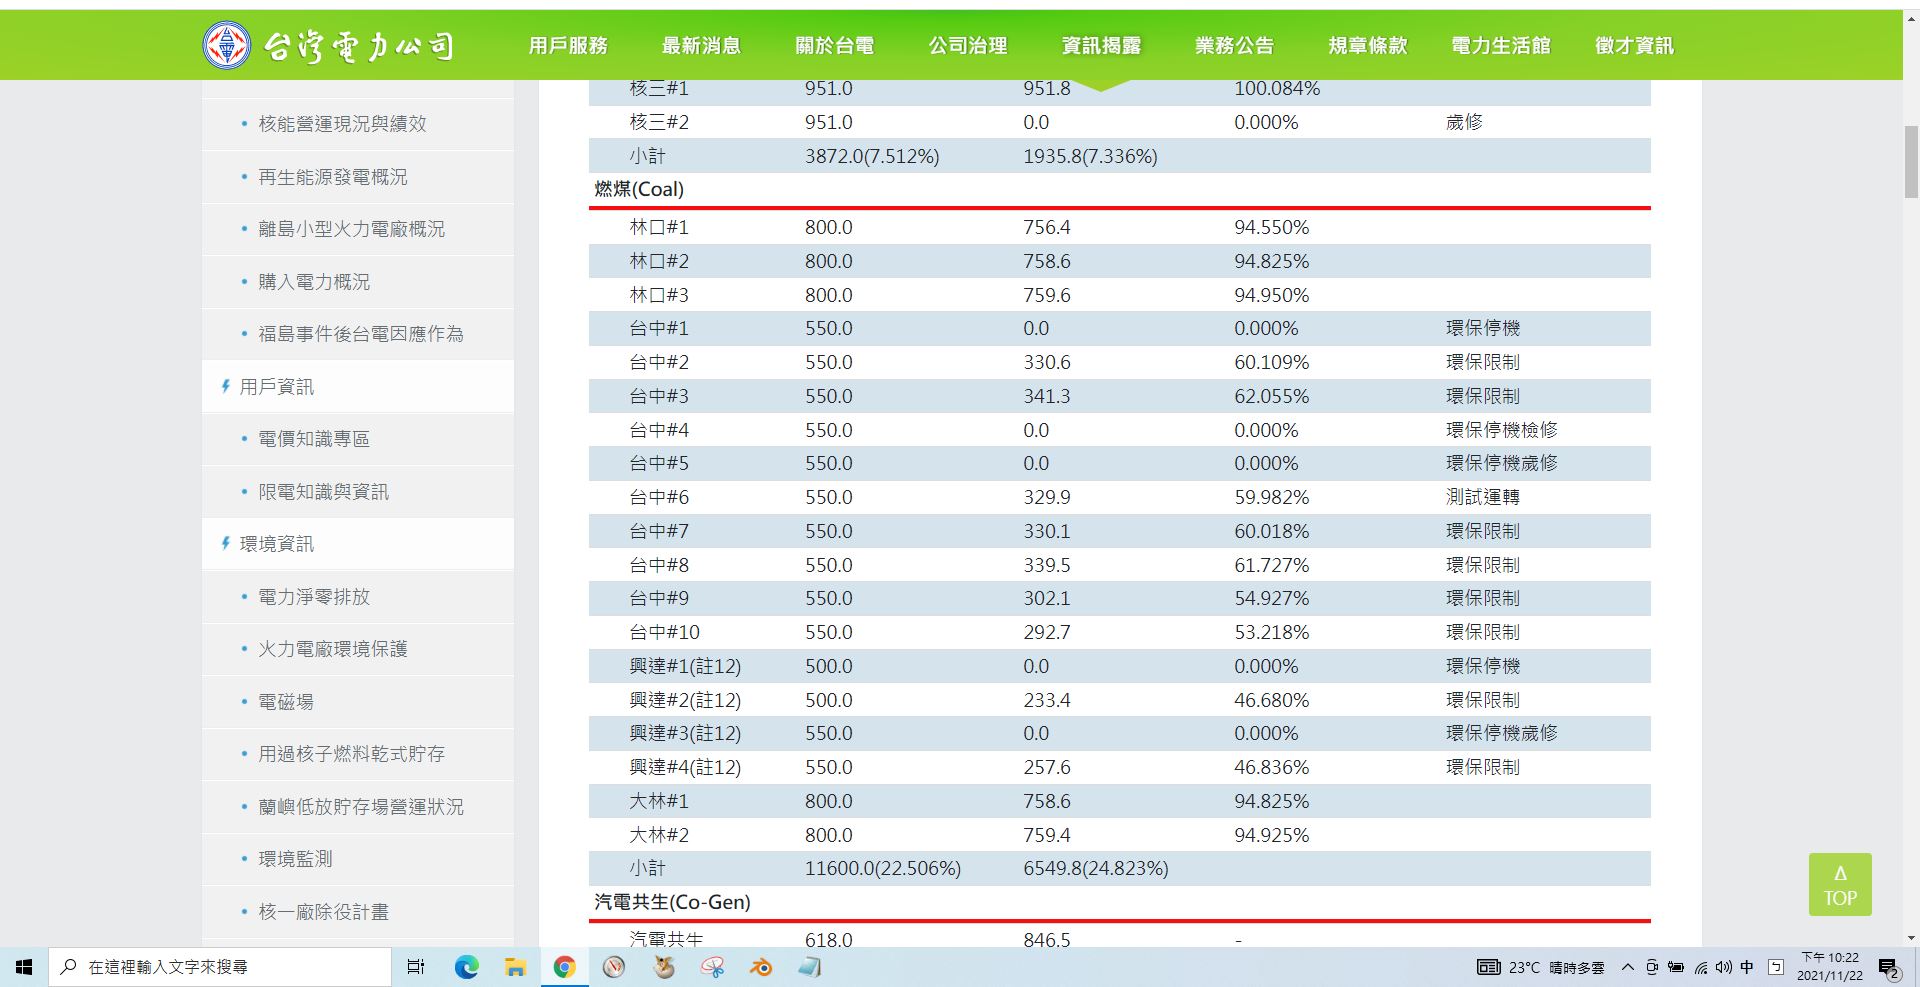Open the 用戶服務 menu
The width and height of the screenshot is (1920, 987).
(x=568, y=45)
